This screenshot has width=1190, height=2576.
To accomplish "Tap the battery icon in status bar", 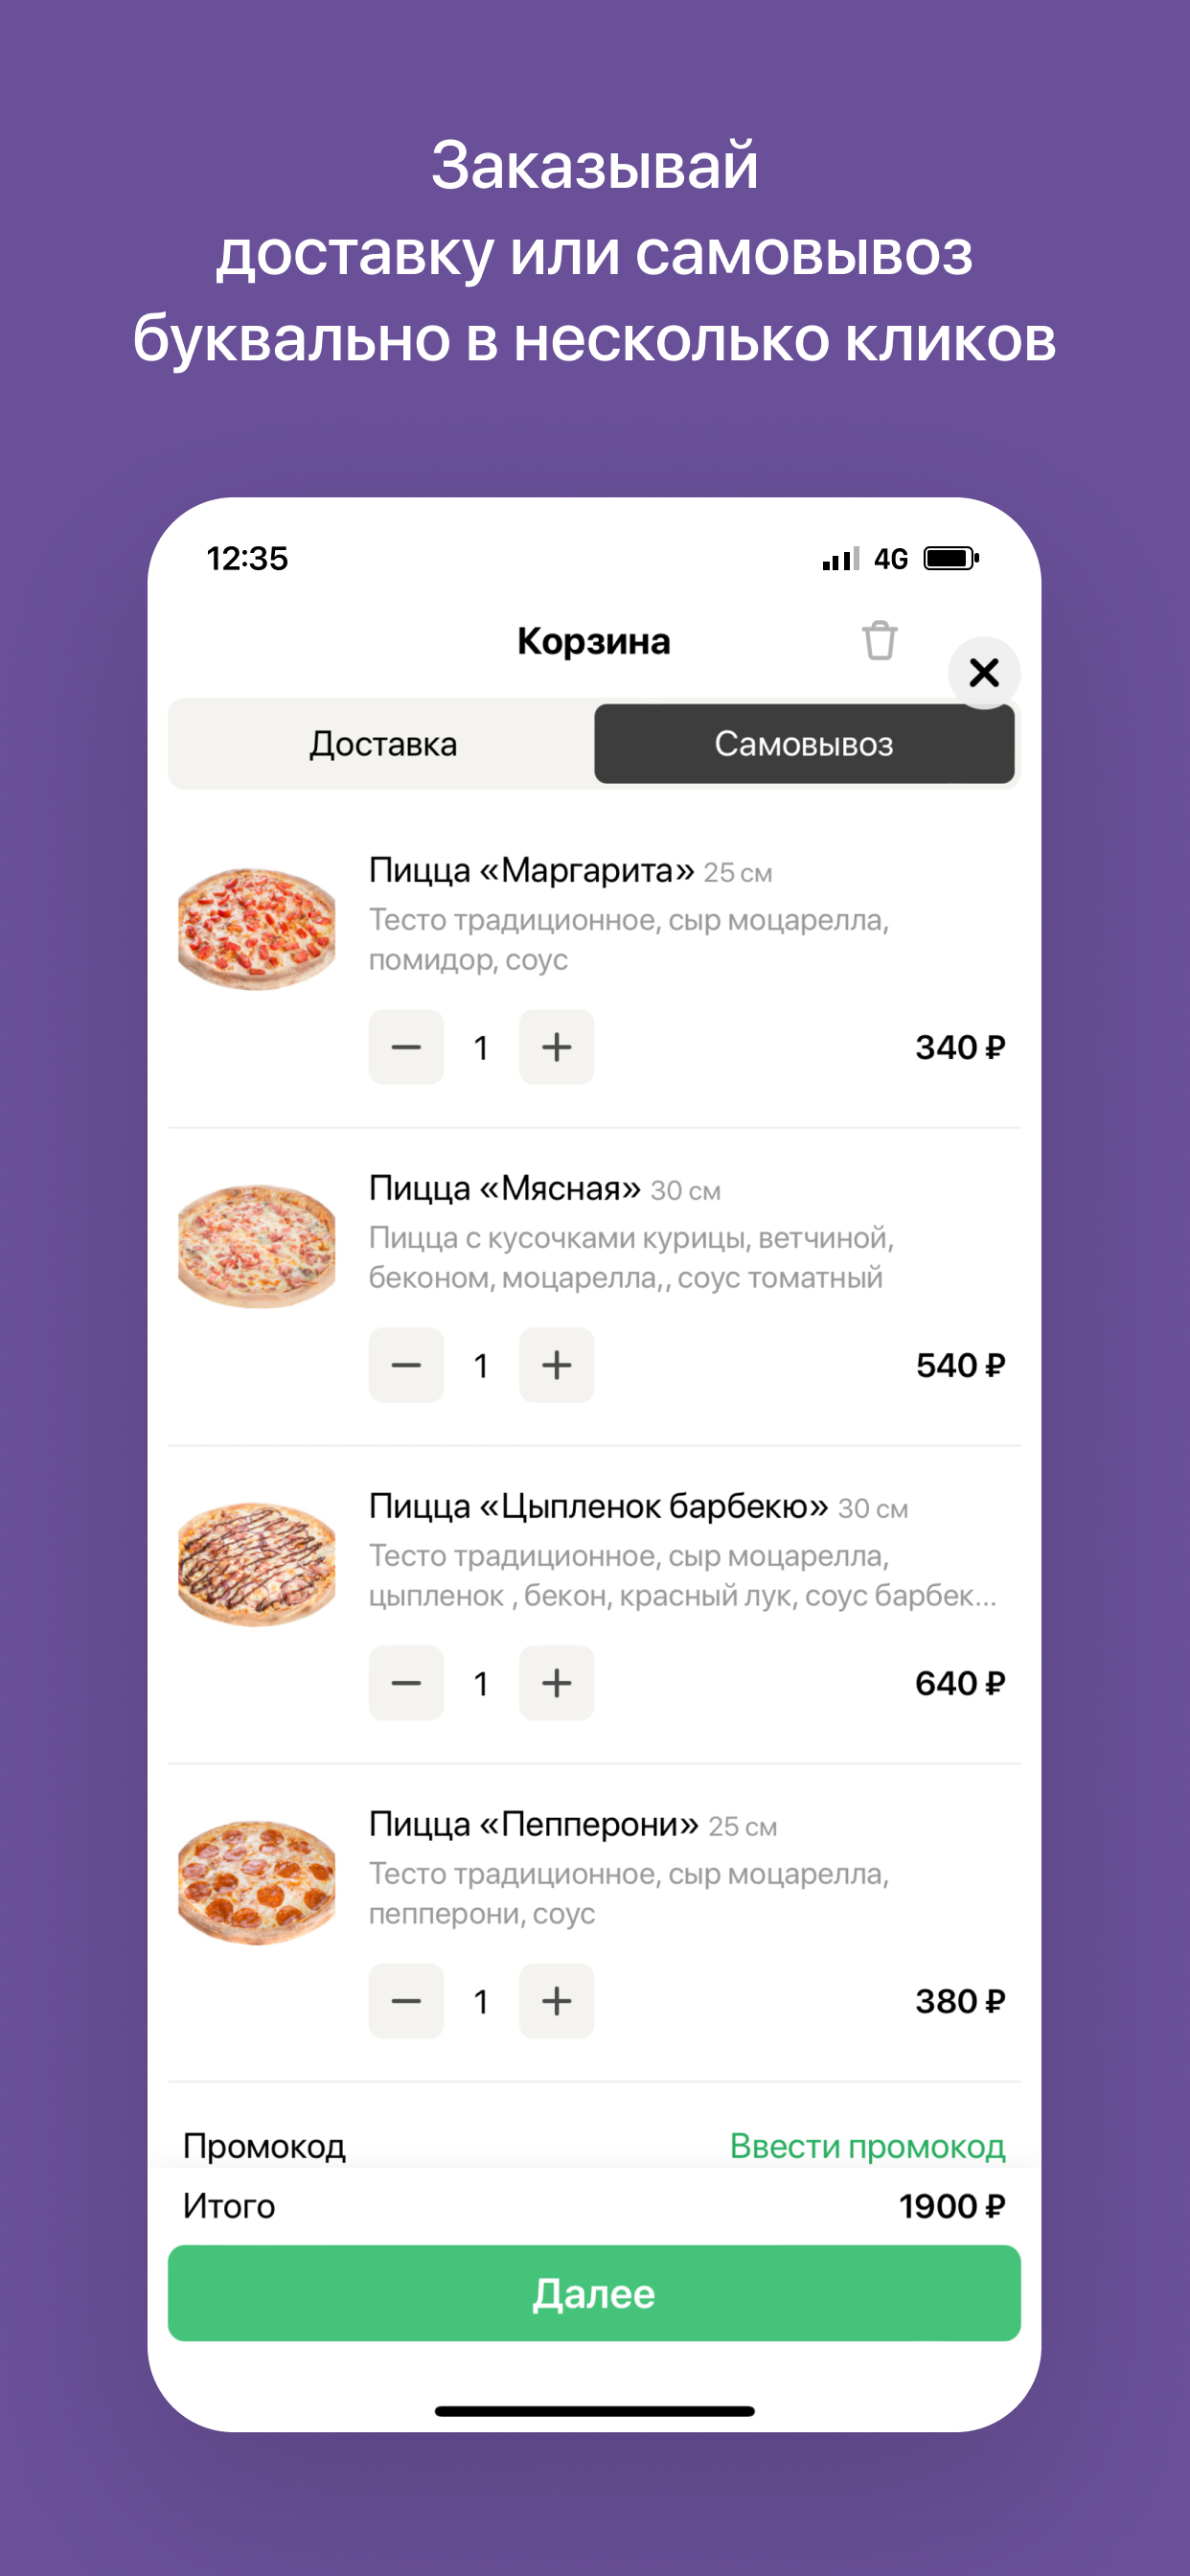I will [951, 558].
